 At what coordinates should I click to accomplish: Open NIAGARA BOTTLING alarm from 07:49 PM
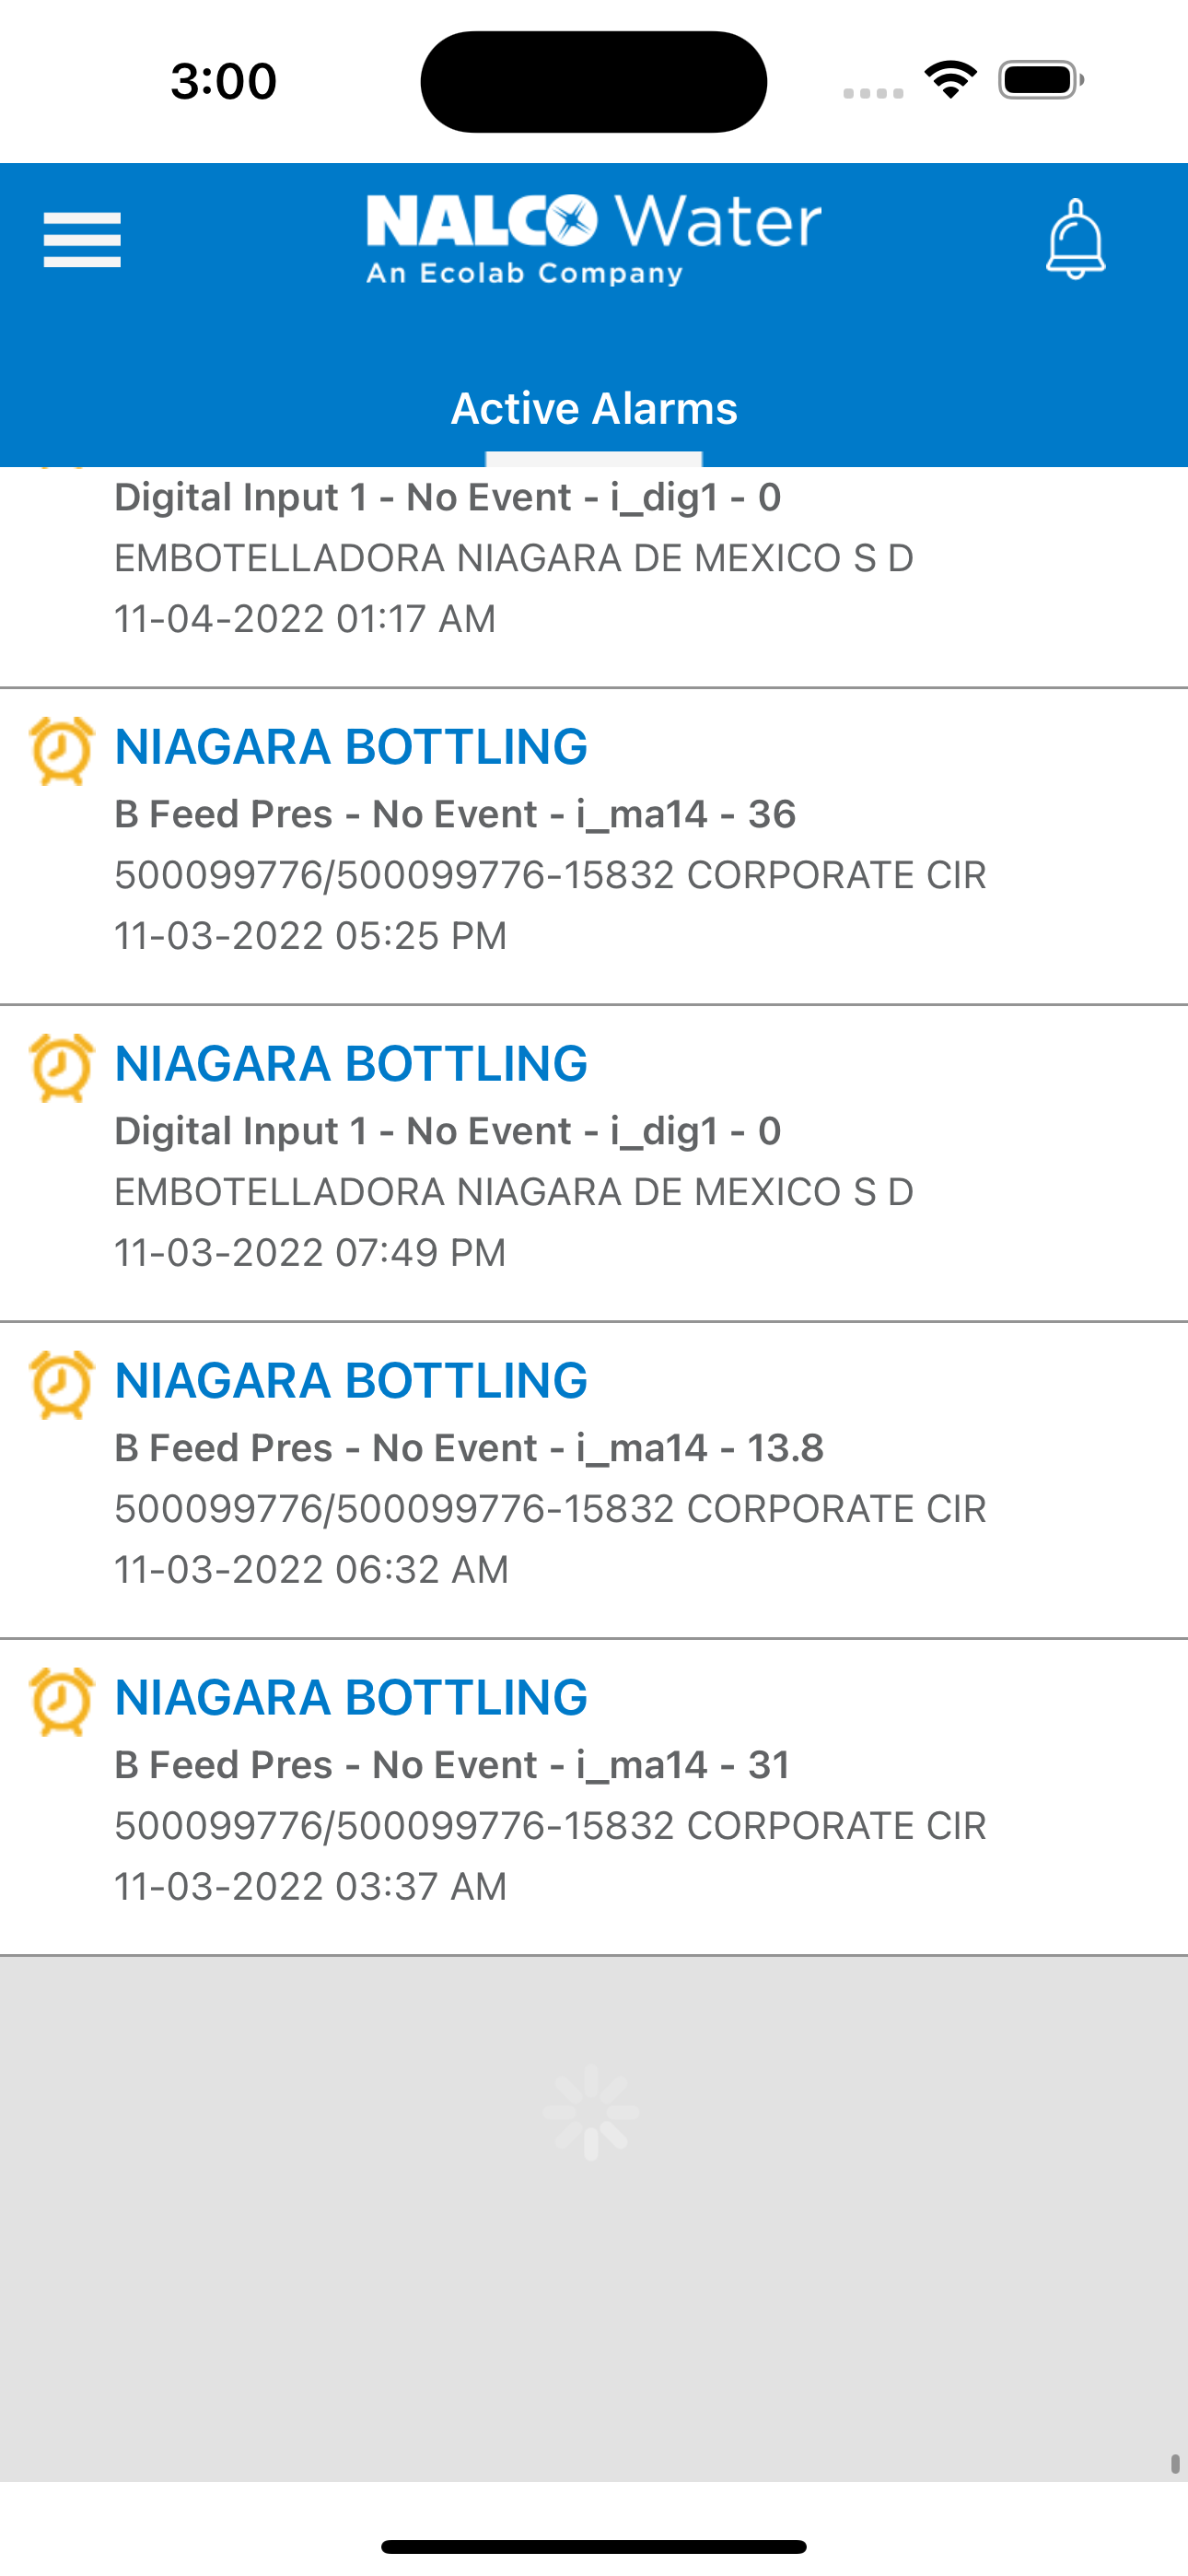tap(351, 1064)
